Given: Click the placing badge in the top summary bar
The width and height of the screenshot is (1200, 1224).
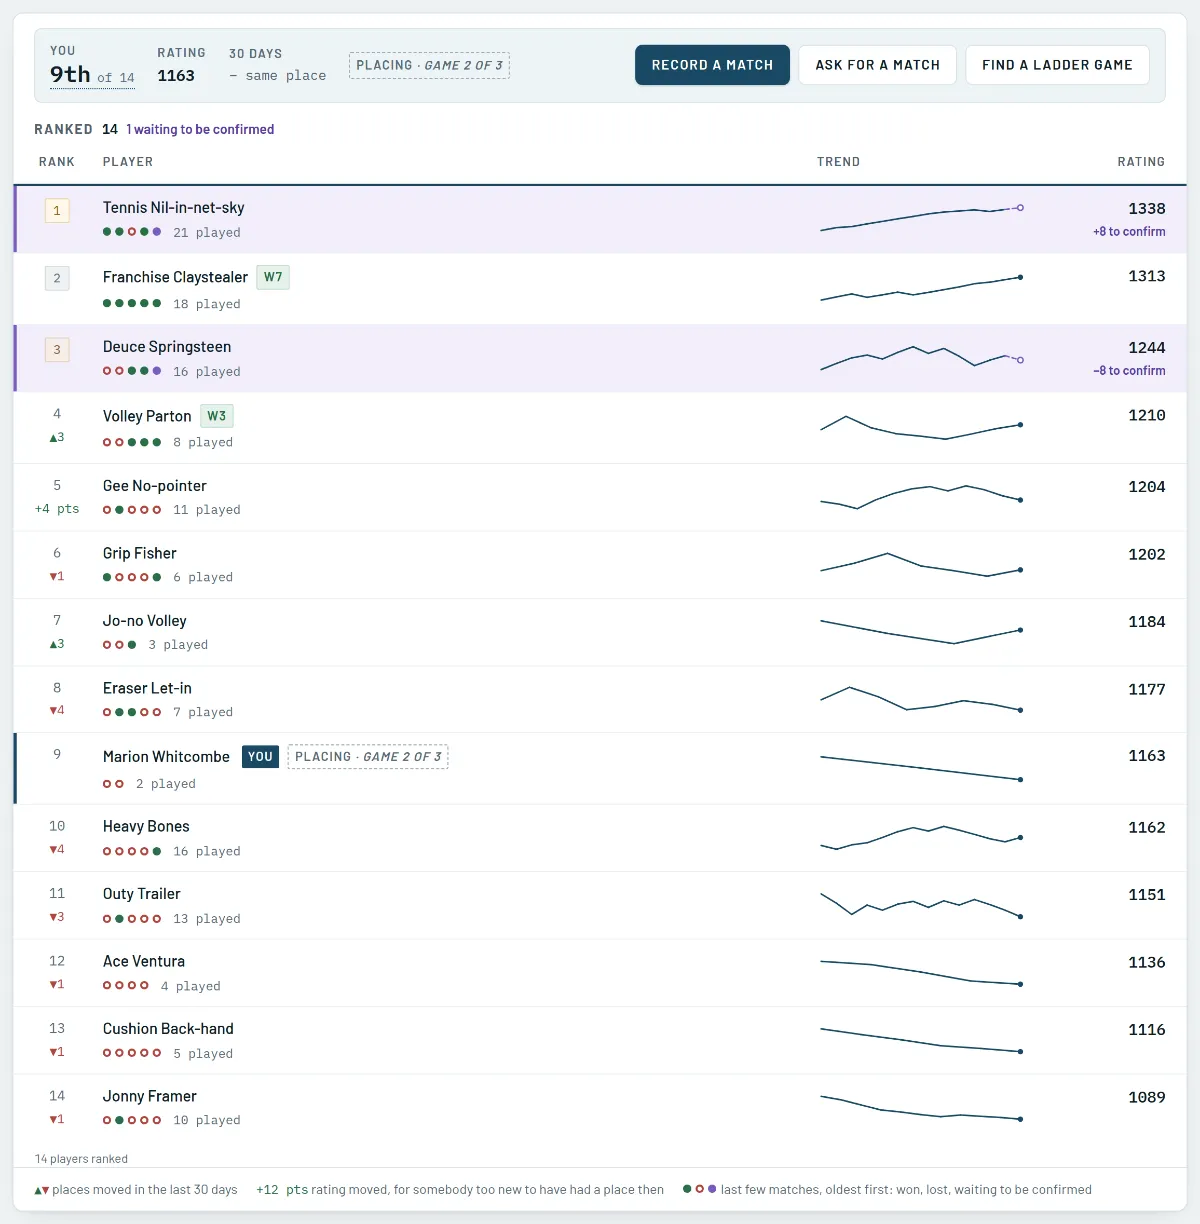Looking at the screenshot, I should click(x=429, y=65).
